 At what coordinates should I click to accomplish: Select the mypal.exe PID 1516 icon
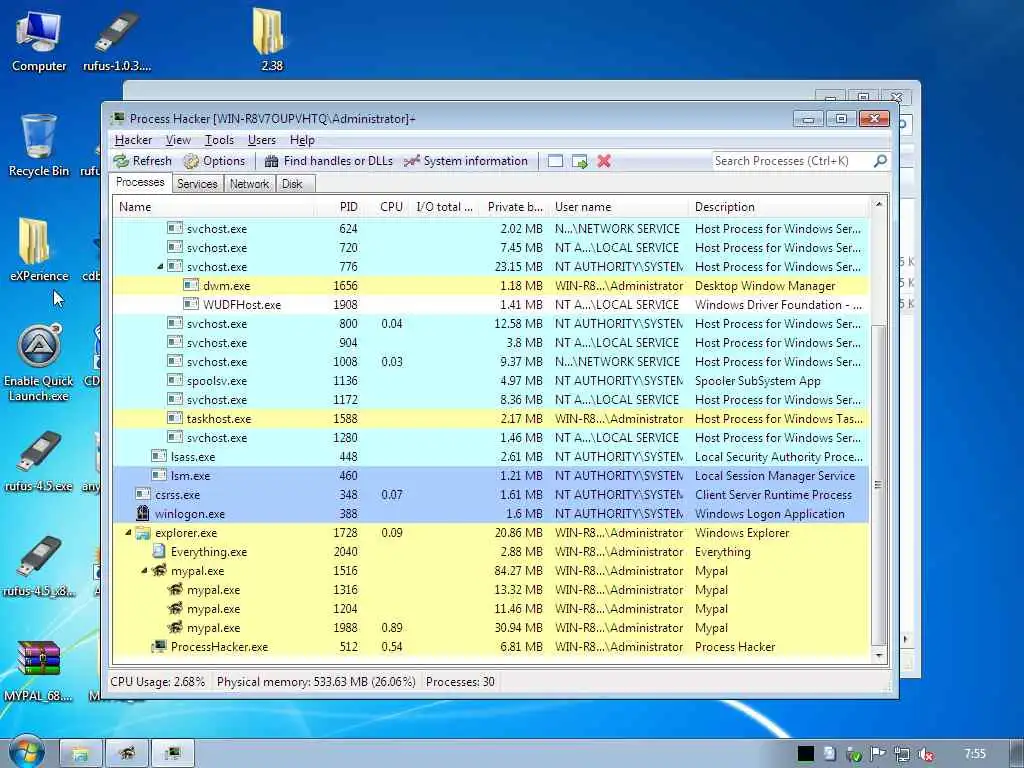point(159,570)
